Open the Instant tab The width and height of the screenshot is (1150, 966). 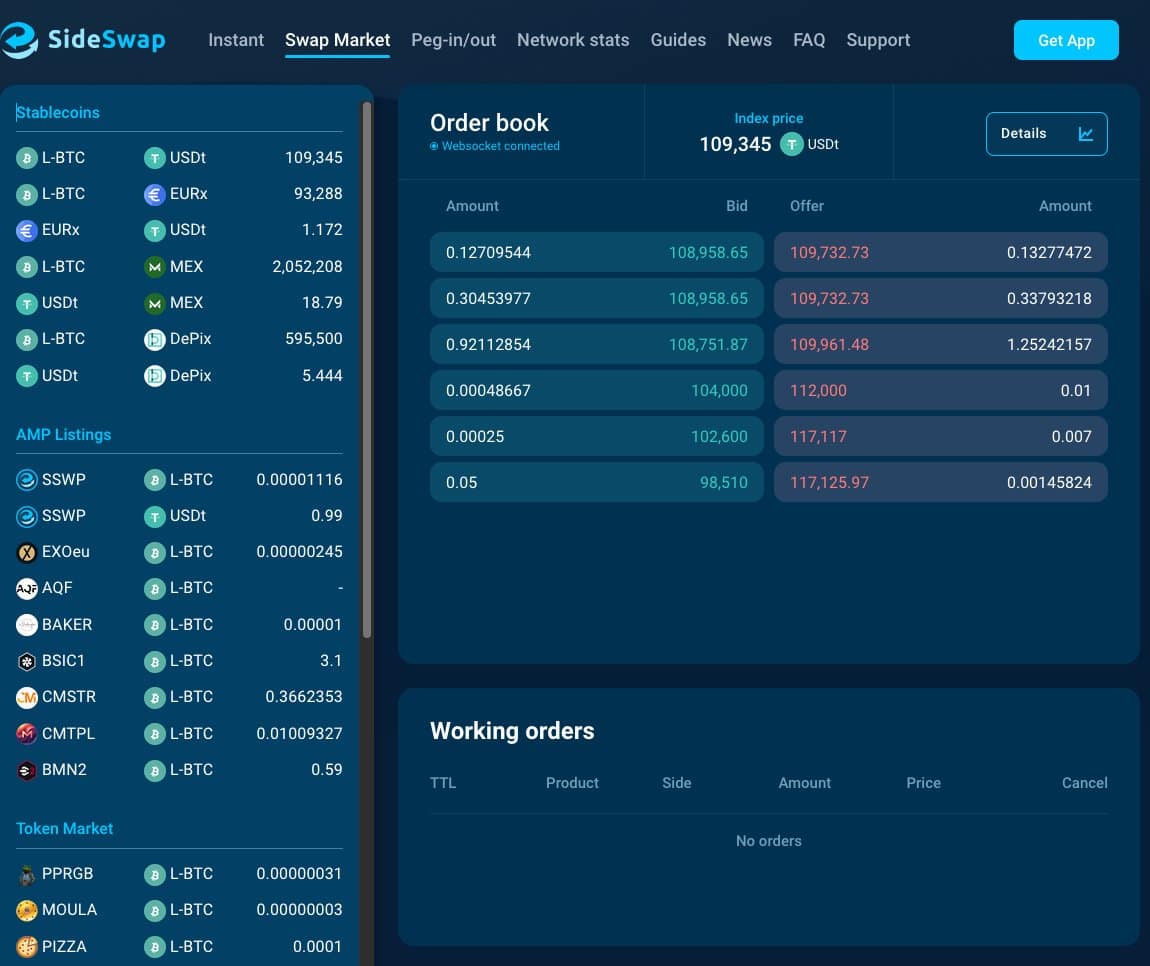point(236,40)
